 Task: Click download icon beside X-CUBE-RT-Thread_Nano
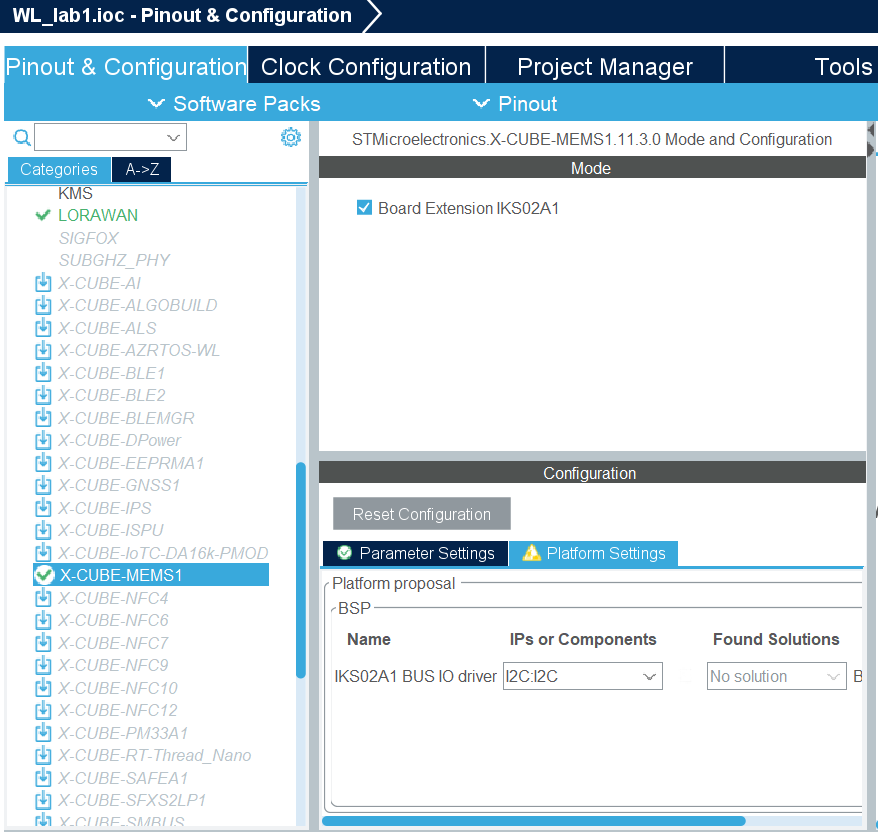pyautogui.click(x=43, y=755)
